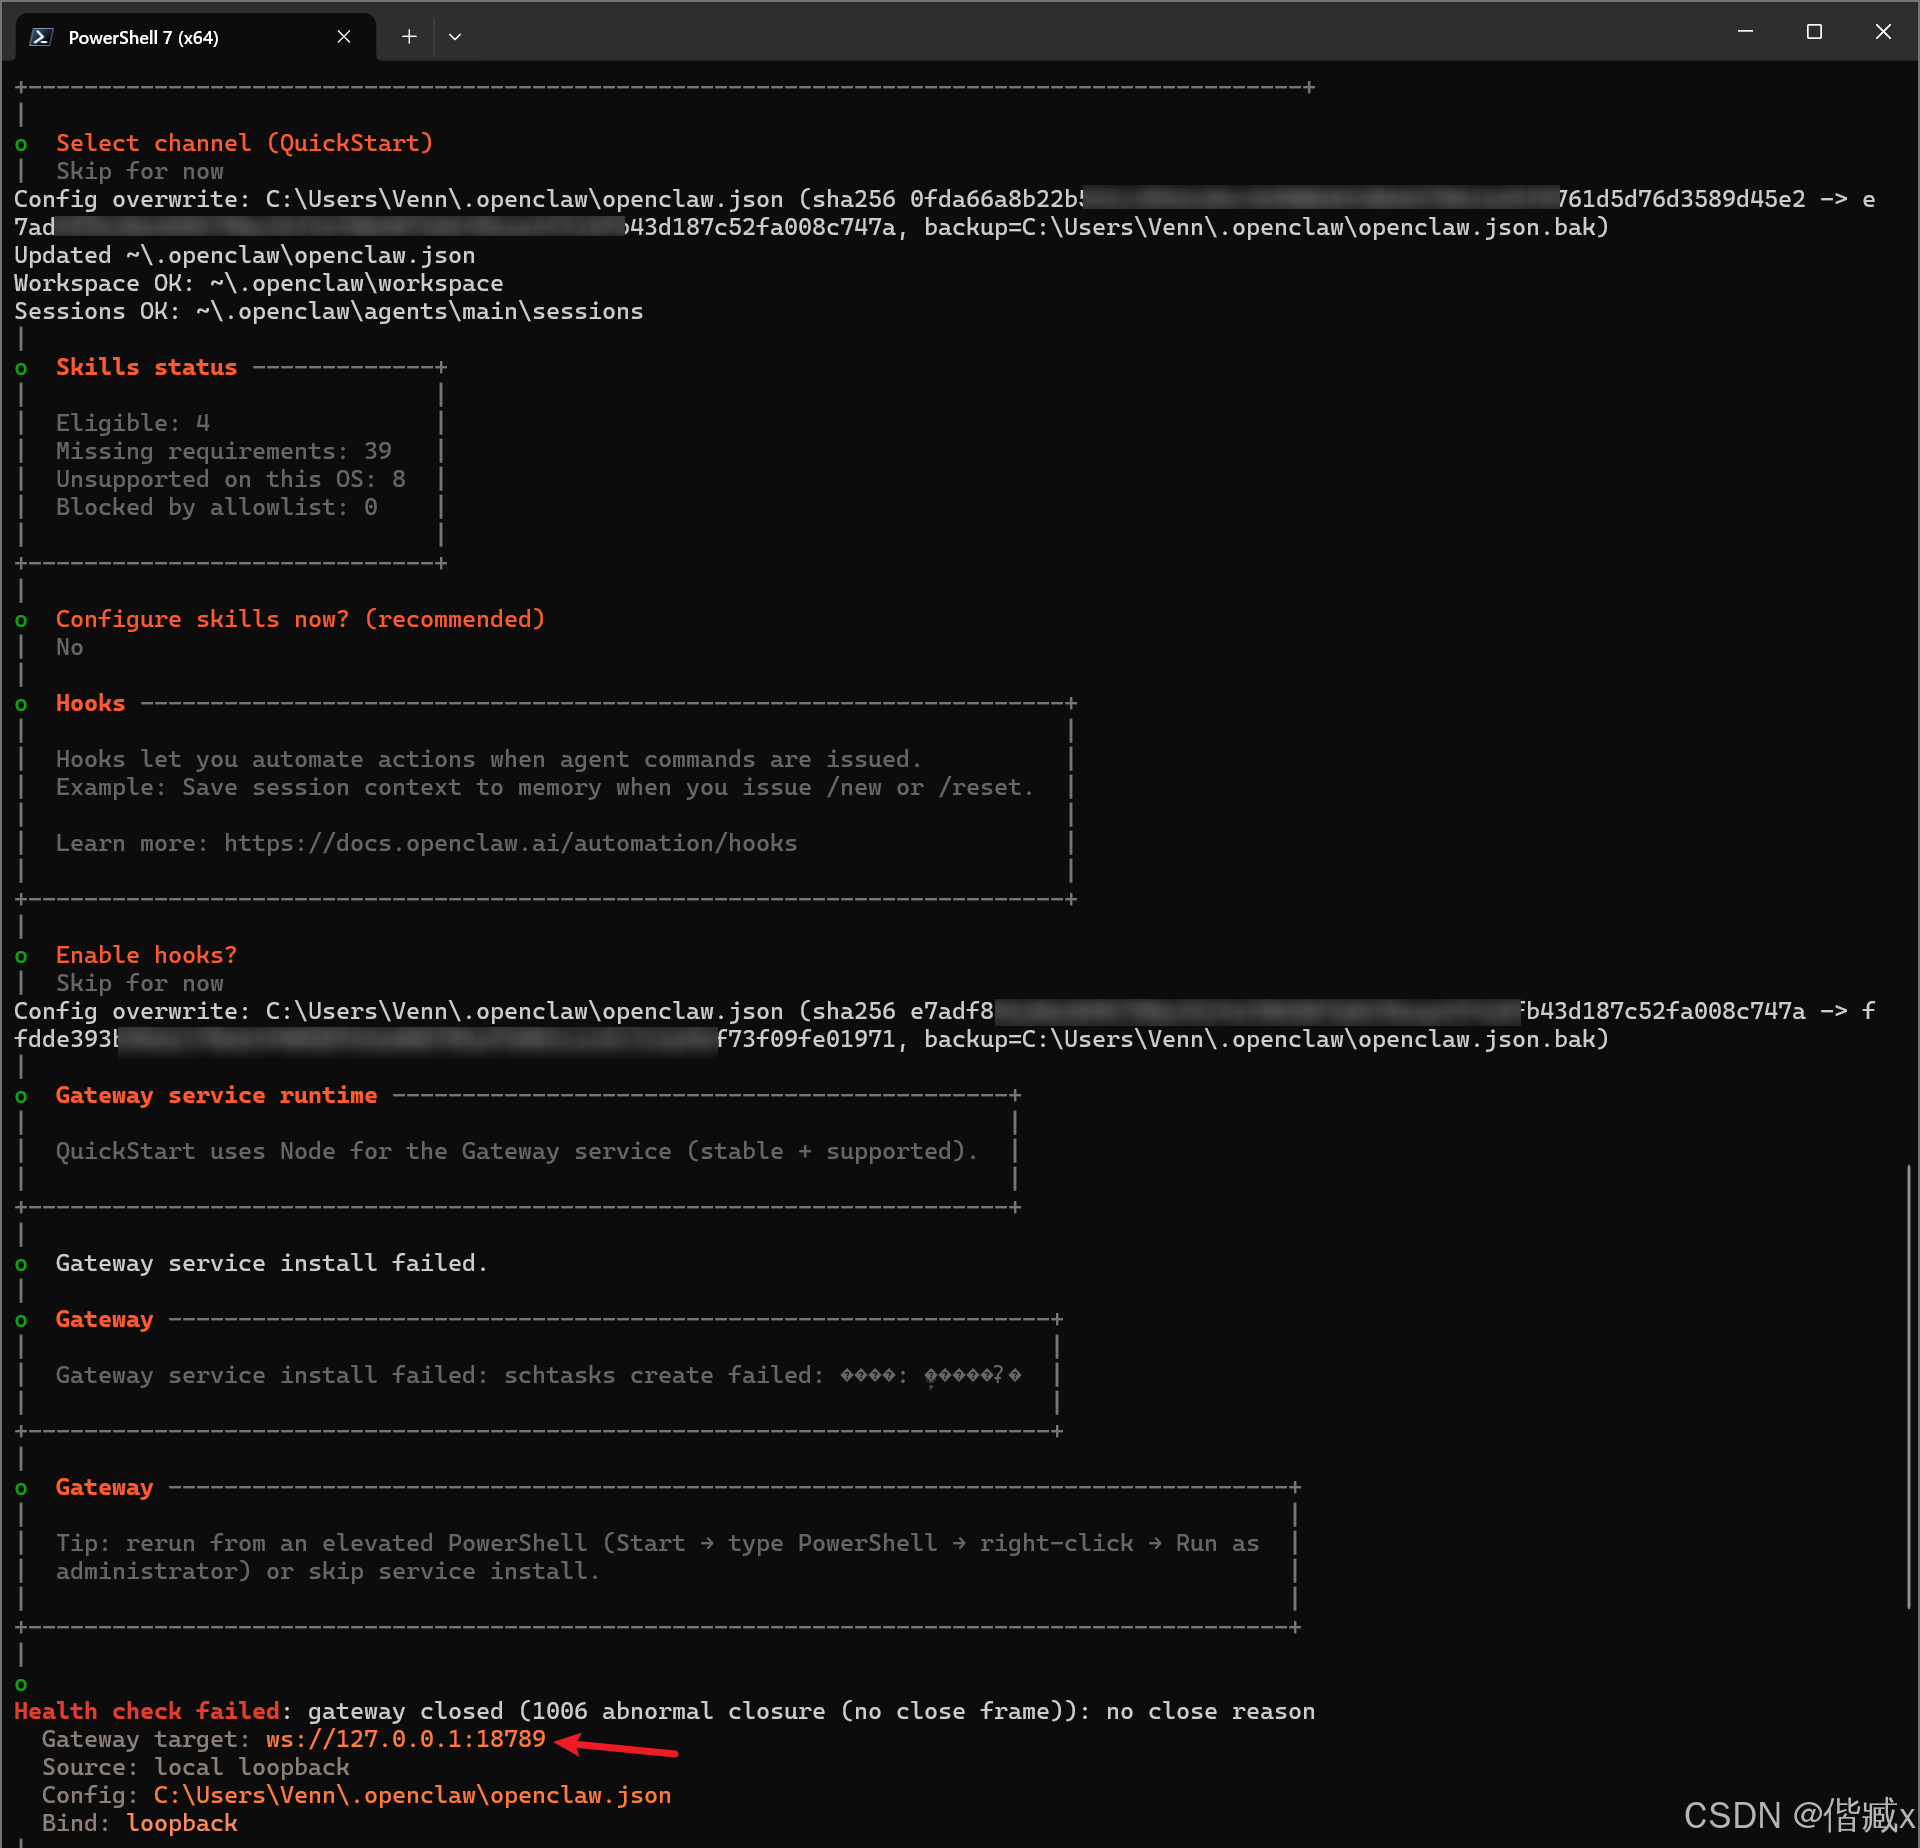Maximize the terminal window
This screenshot has width=1920, height=1848.
click(1814, 32)
